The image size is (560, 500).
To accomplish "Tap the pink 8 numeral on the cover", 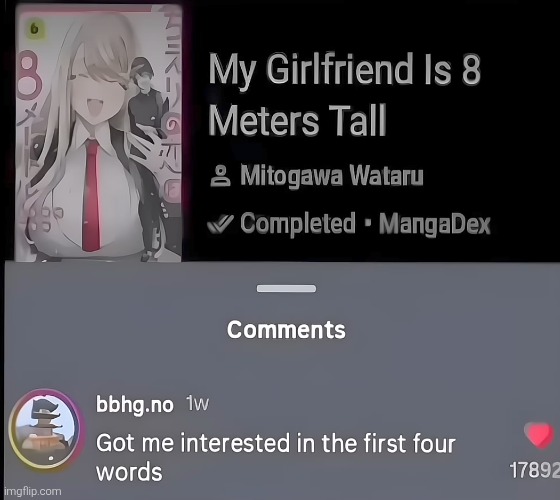I will [29, 76].
